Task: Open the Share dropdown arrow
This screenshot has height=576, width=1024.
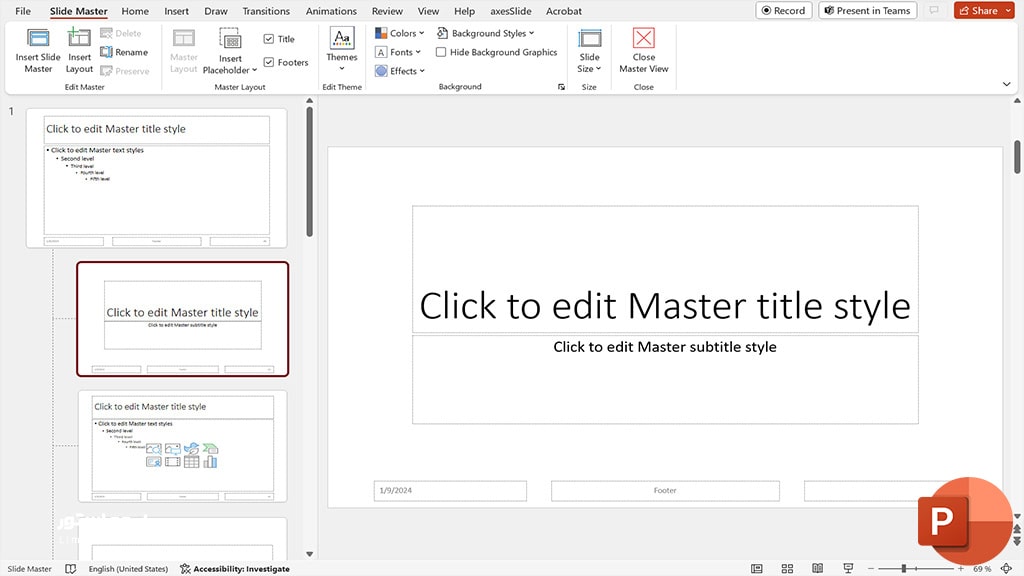Action: 1008,10
